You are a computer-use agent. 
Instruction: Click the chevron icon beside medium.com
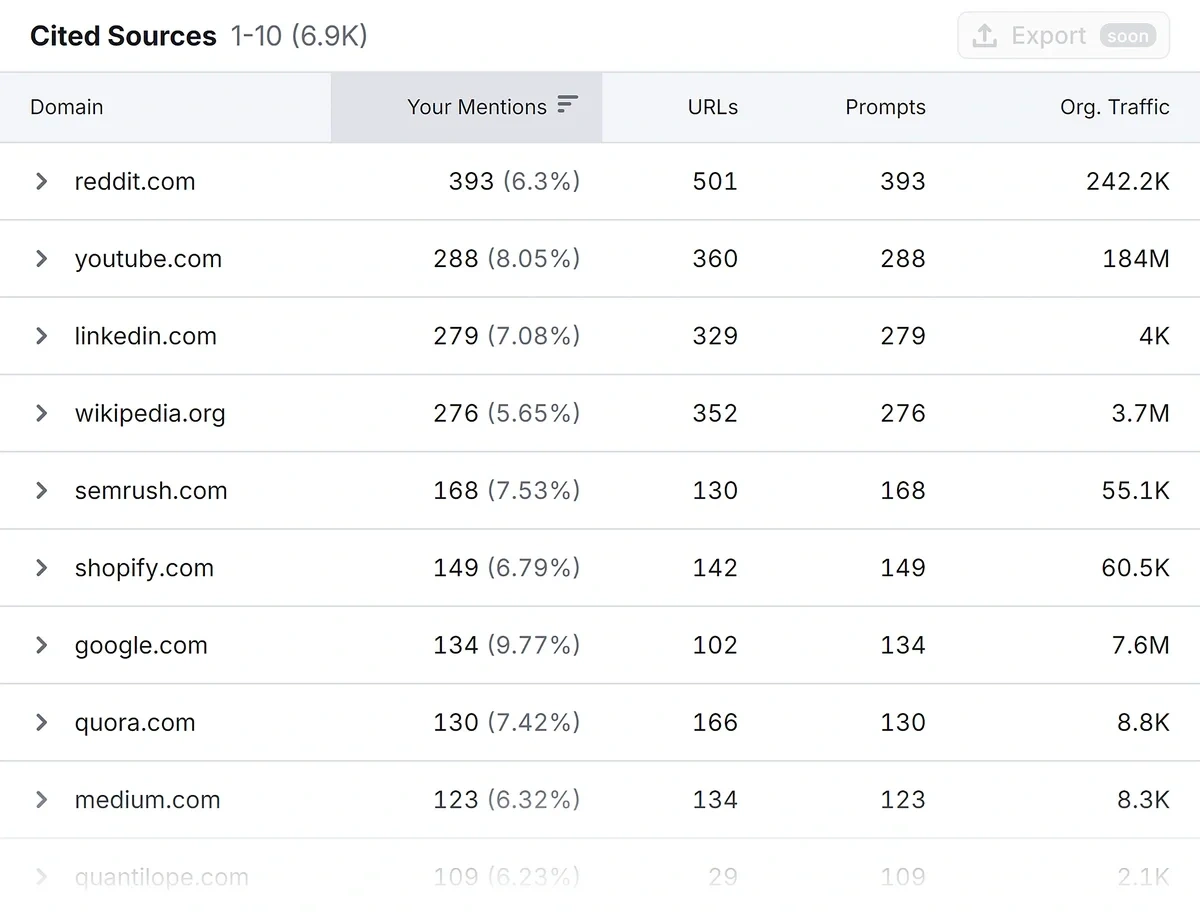pos(40,800)
